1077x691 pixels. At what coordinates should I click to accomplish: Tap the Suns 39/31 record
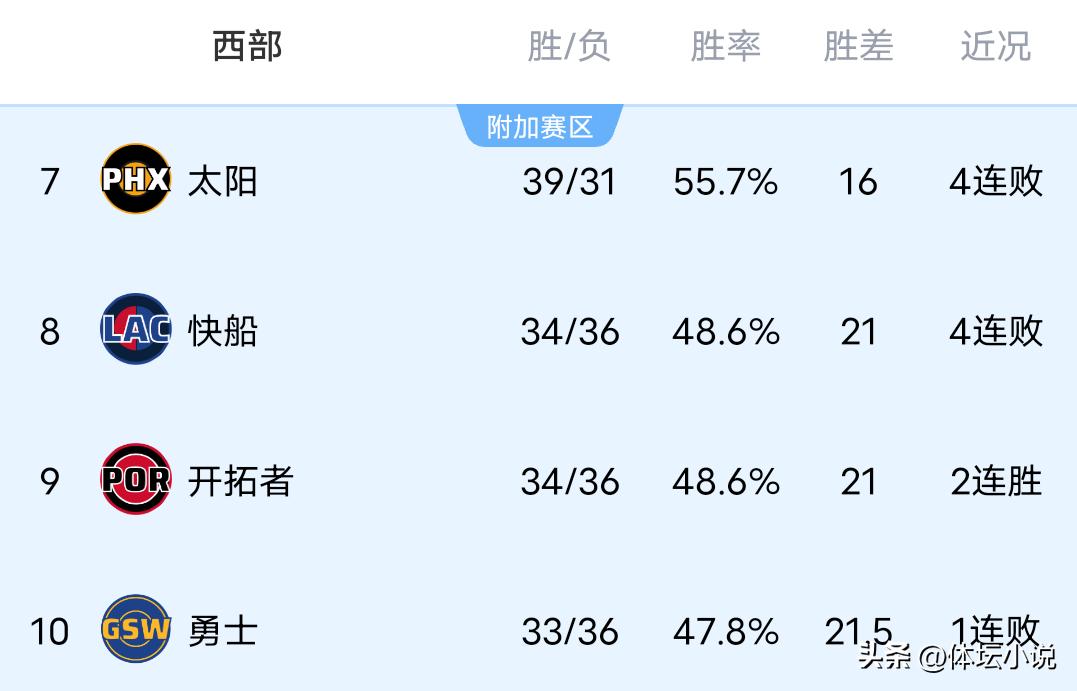569,182
